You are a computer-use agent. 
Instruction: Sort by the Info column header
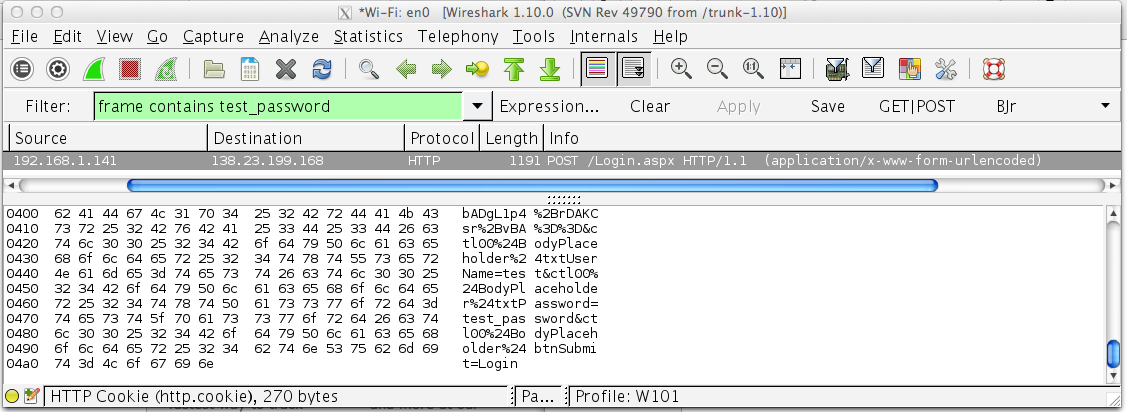pos(830,138)
